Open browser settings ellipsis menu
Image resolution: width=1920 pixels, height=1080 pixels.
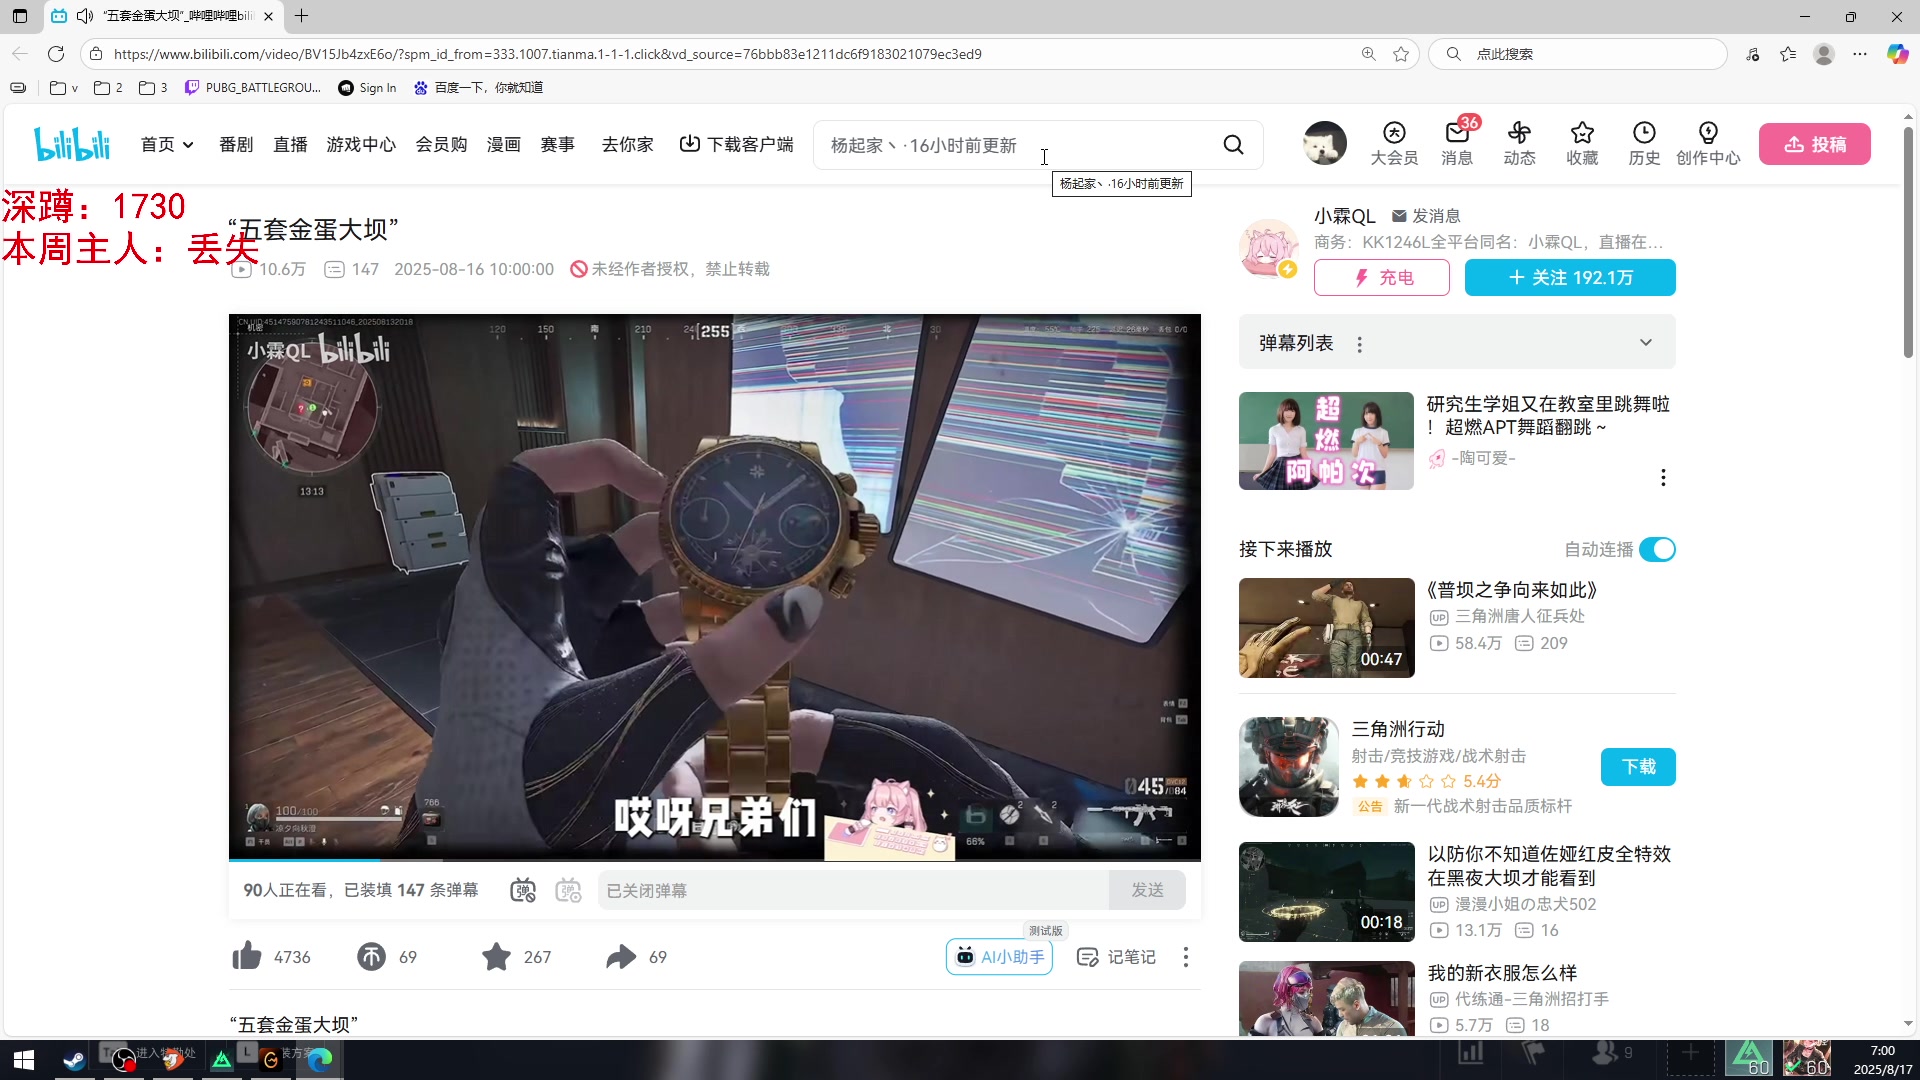[x=1860, y=54]
